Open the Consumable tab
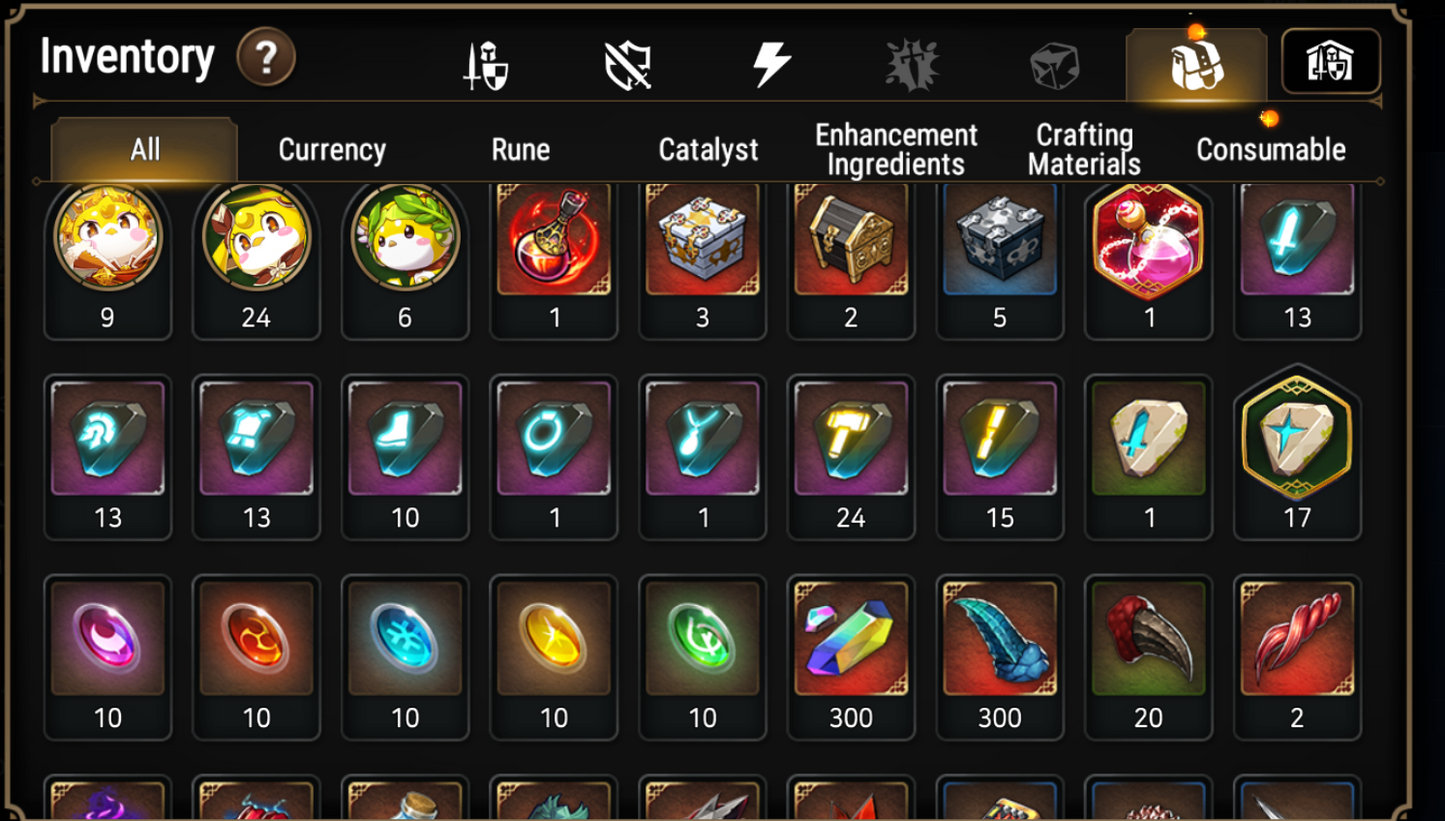 click(x=1271, y=150)
